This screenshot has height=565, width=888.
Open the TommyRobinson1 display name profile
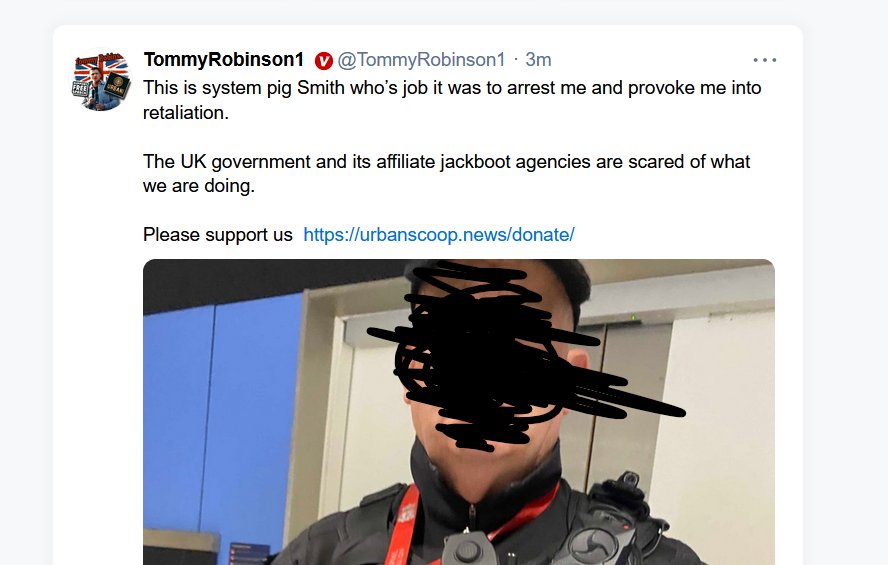click(224, 59)
